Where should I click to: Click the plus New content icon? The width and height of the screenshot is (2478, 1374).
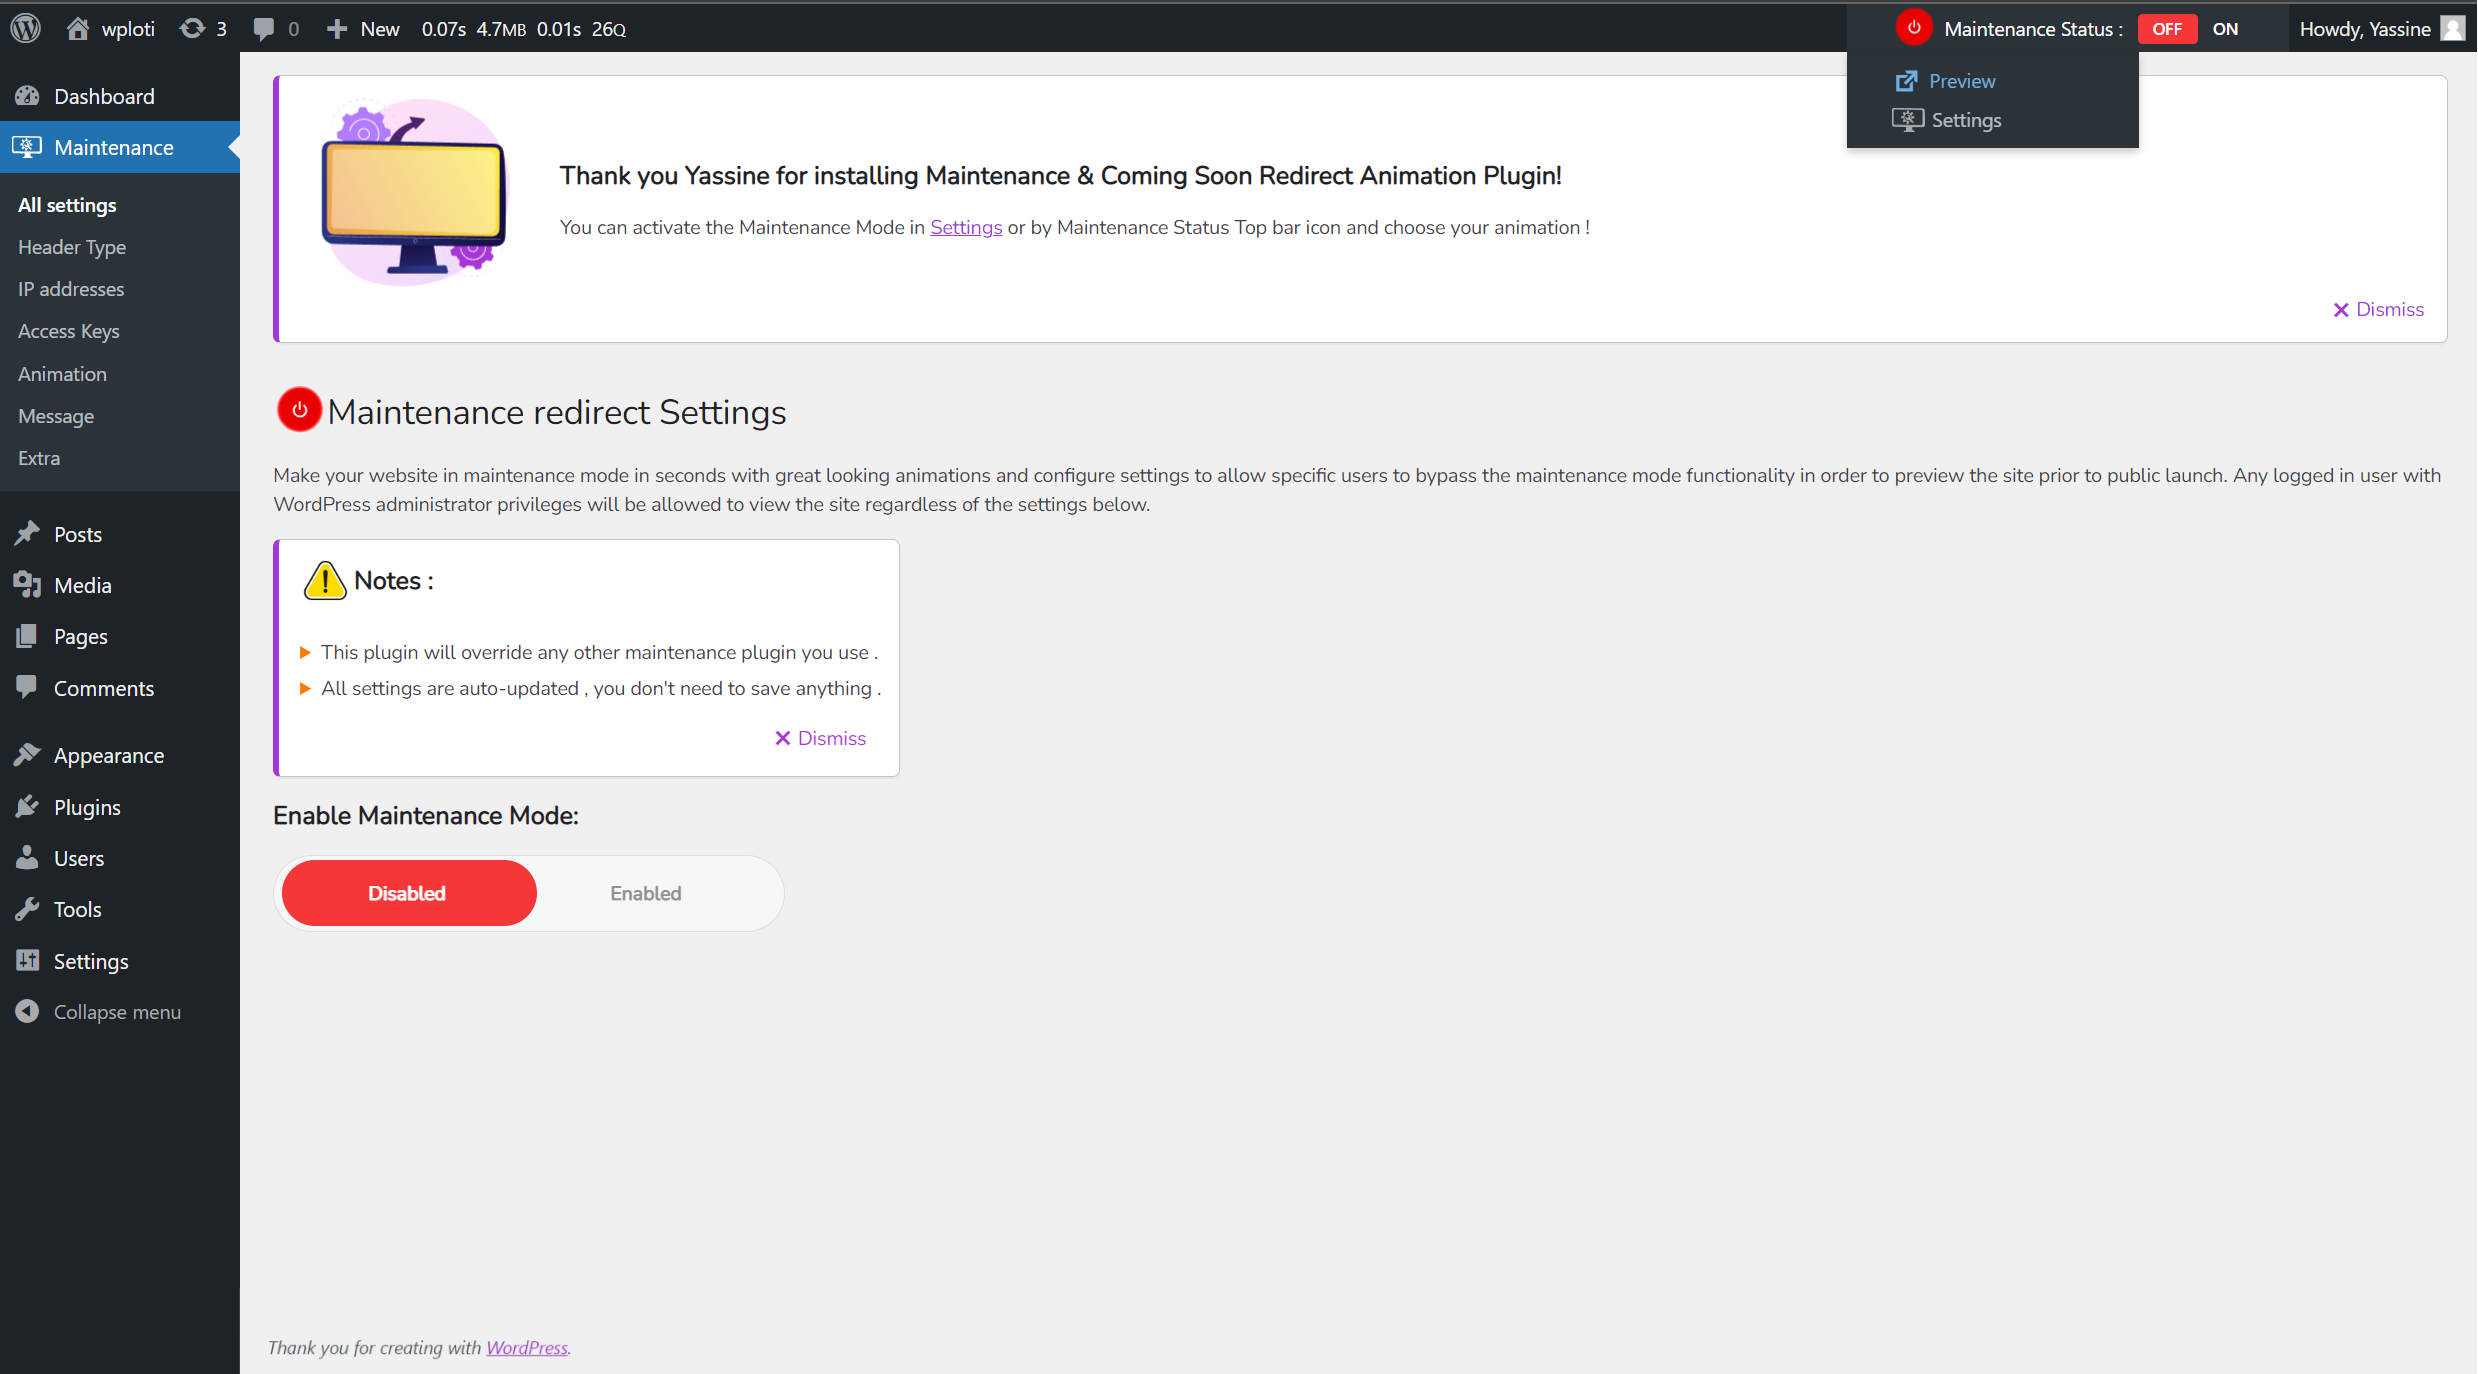[x=337, y=29]
